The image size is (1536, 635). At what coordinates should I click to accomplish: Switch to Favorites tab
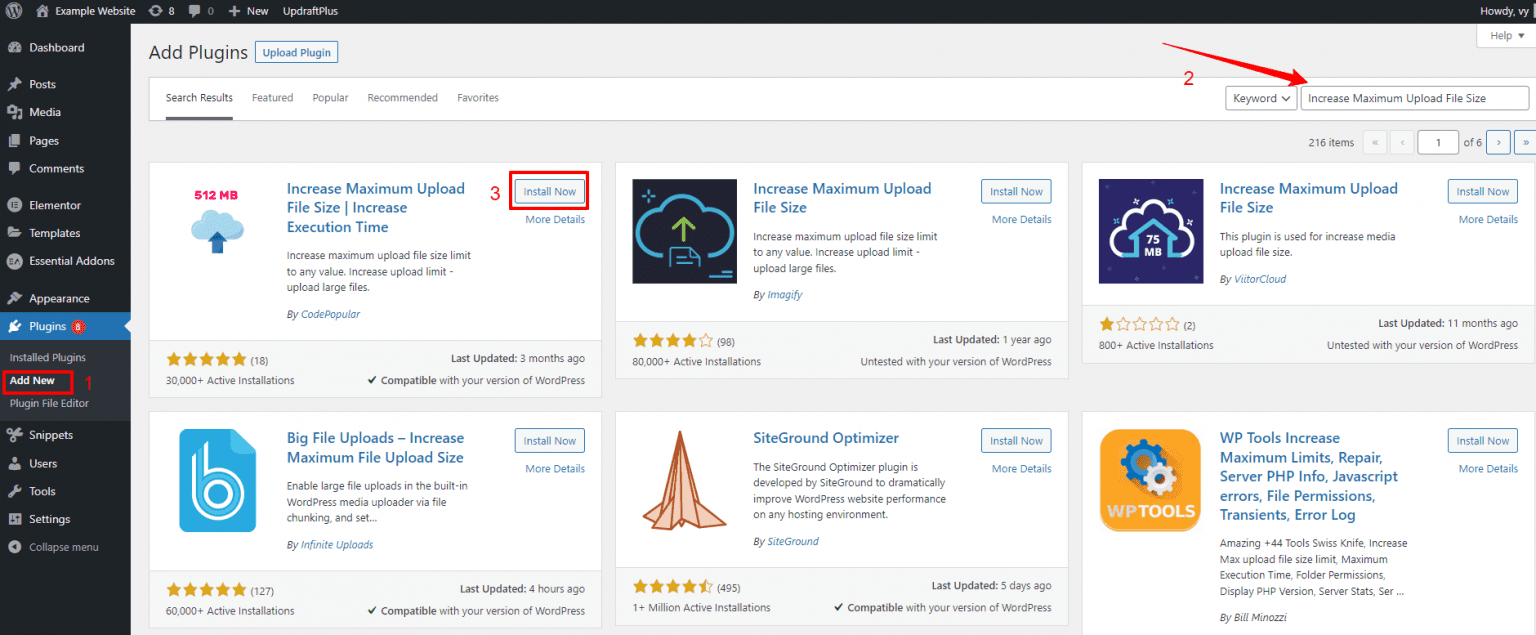click(478, 98)
